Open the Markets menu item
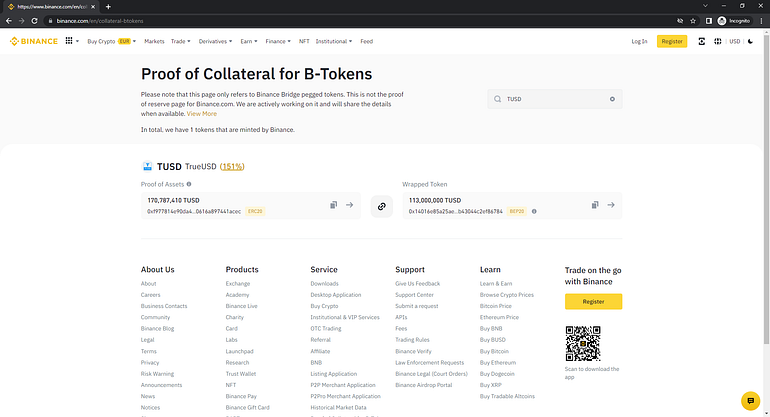Screen dimensions: 770x417 tap(154, 41)
